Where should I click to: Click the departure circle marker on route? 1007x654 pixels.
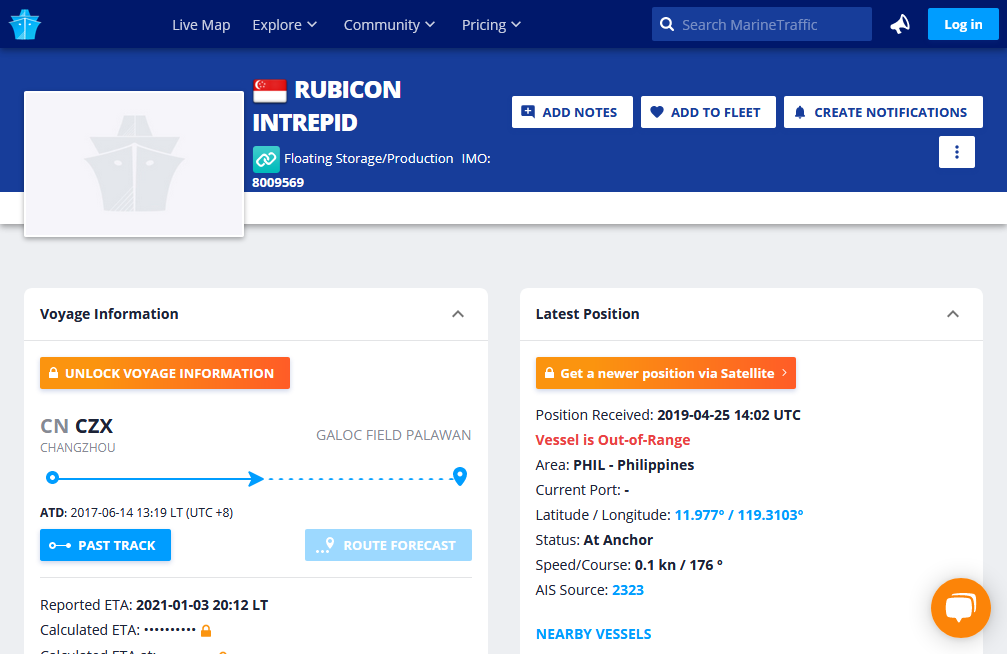(53, 477)
